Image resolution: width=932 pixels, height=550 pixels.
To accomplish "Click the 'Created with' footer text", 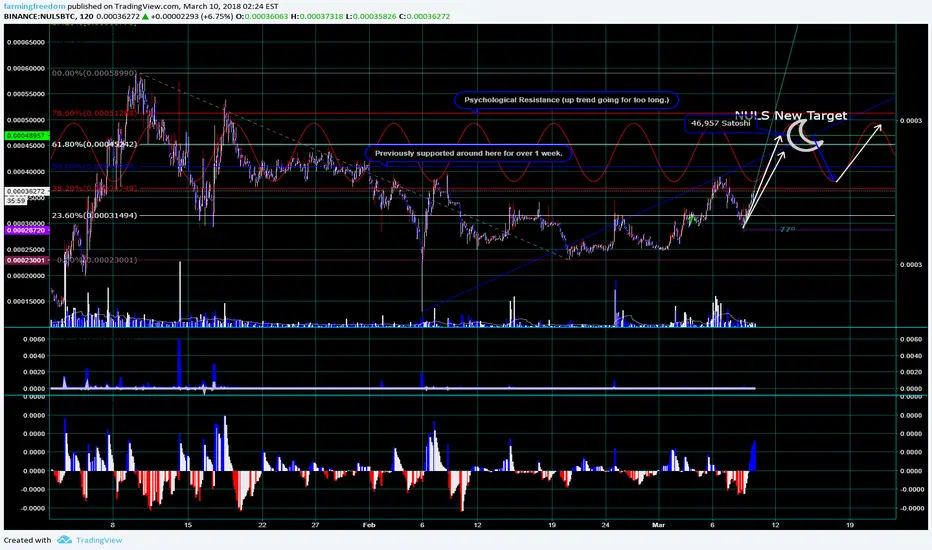I will 27,540.
